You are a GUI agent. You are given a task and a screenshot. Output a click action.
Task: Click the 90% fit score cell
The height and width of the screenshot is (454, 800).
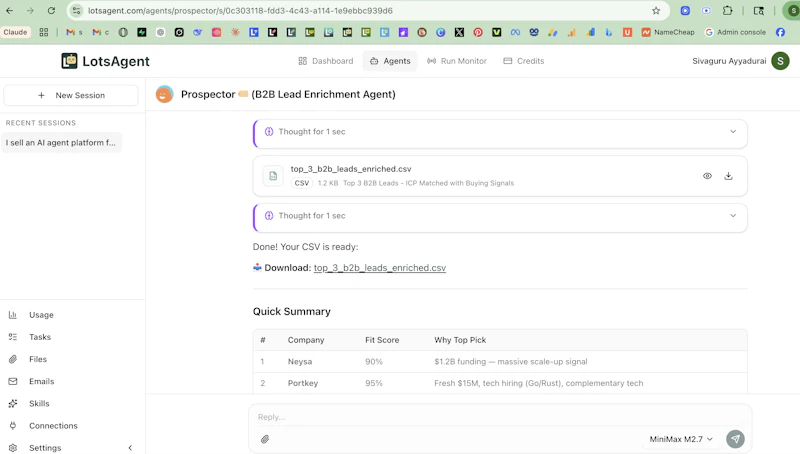[374, 362]
